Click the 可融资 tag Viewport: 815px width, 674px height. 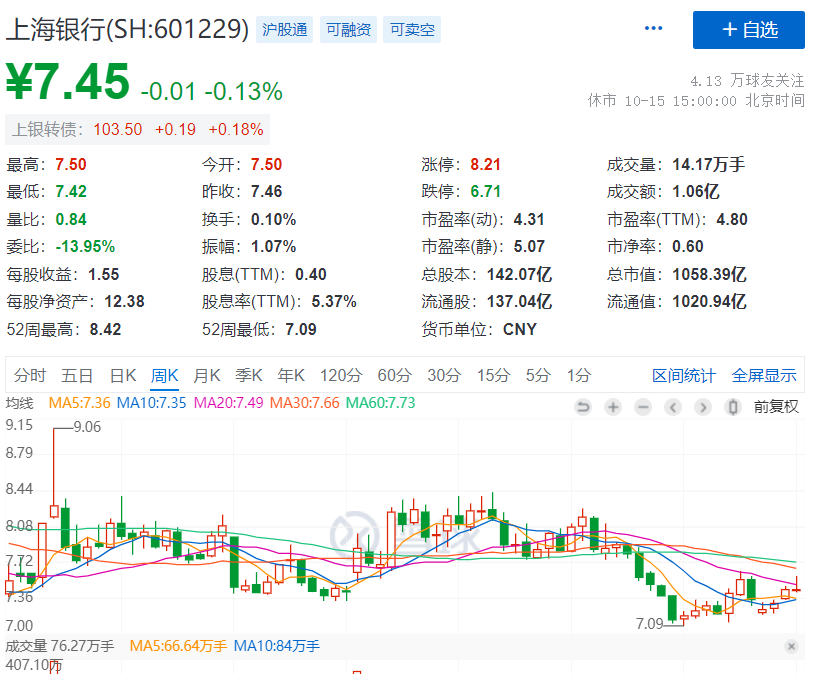348,30
